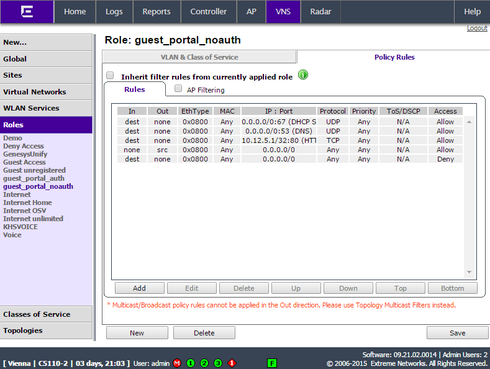Click the Bottom button
Screen dimensions: 490x369
point(453,288)
